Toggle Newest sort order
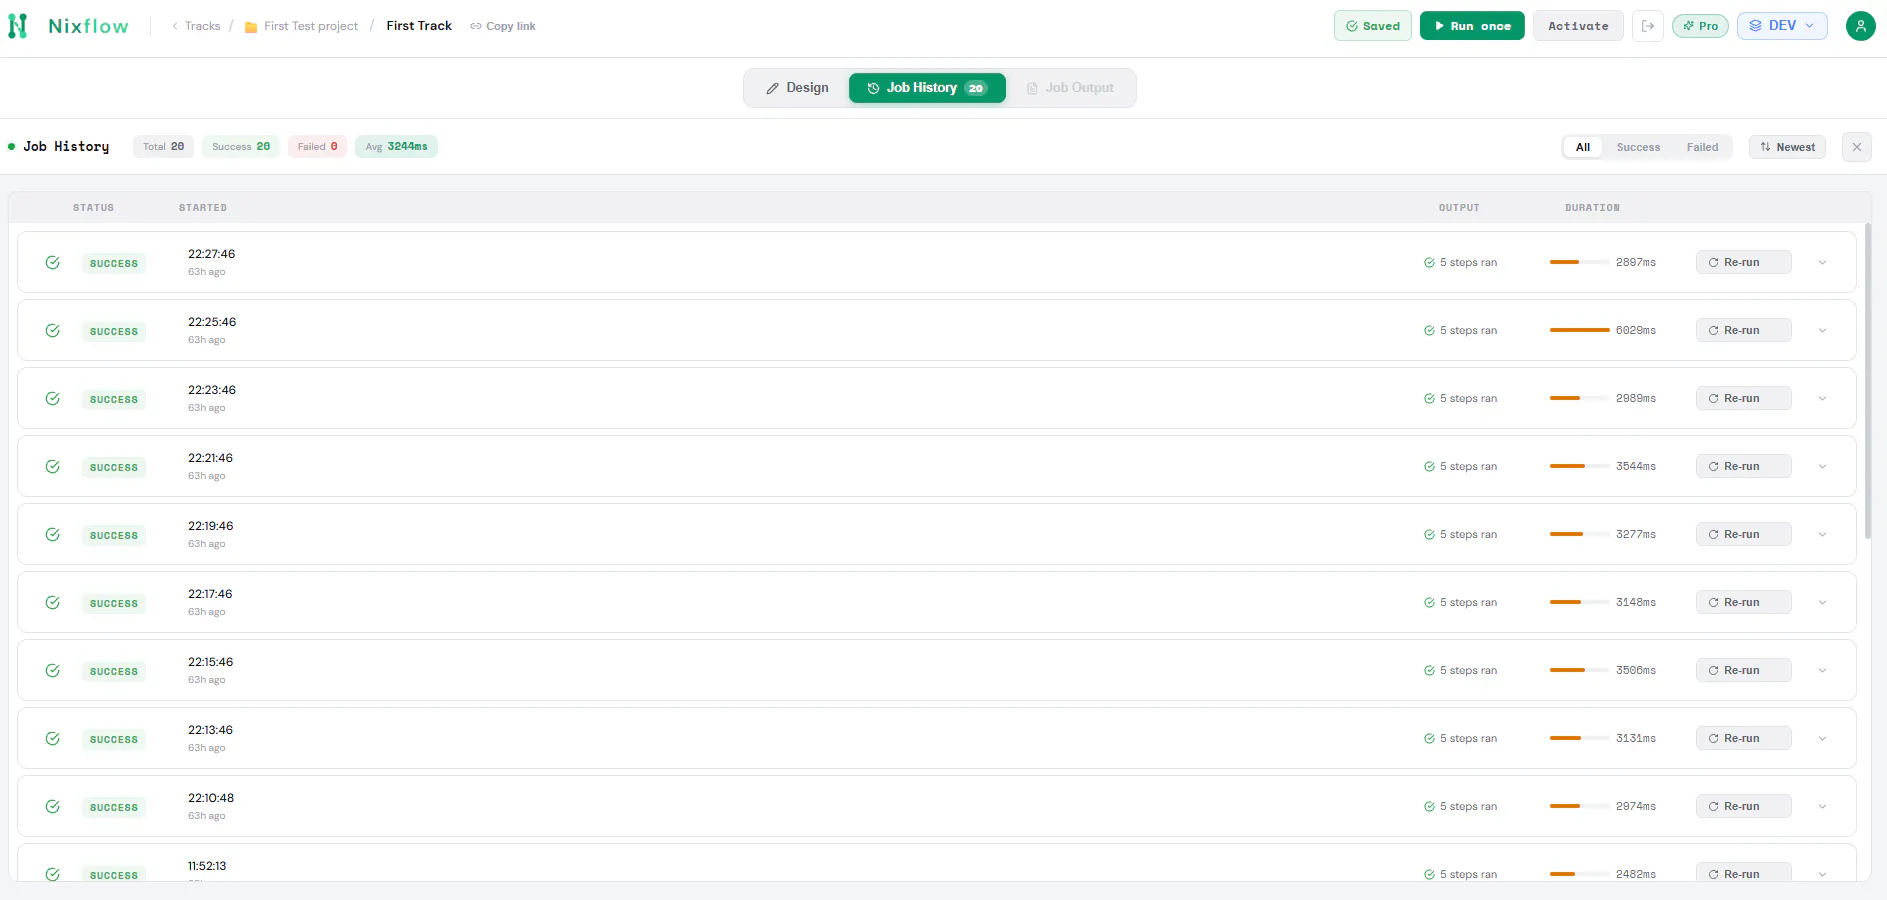 [1788, 147]
